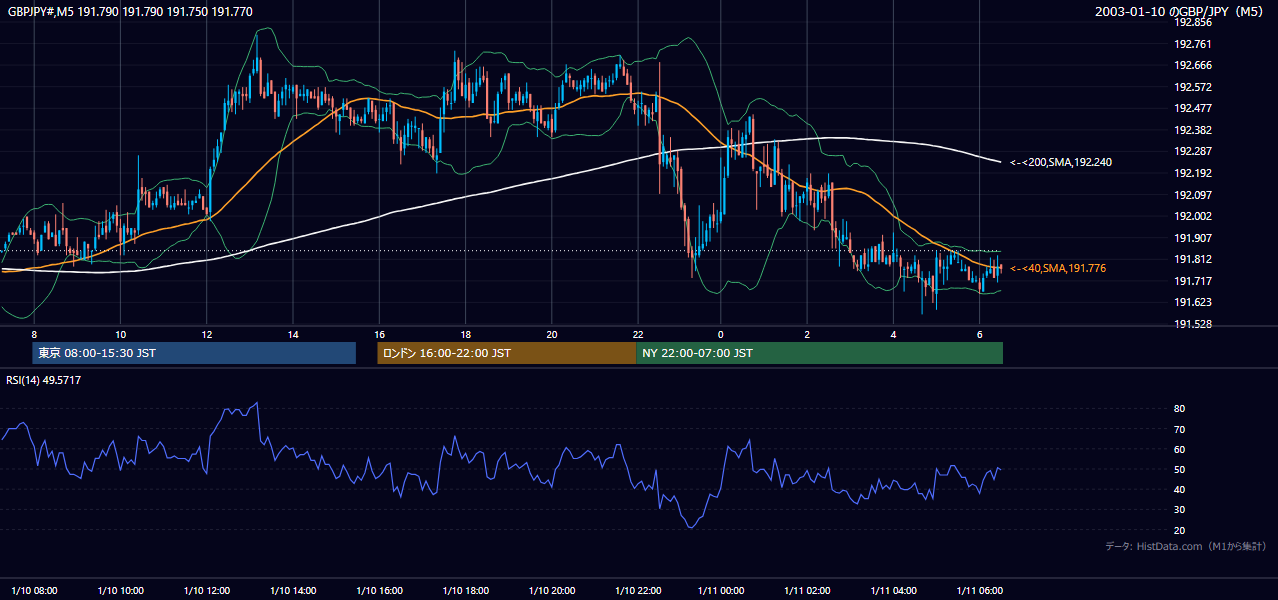The height and width of the screenshot is (600, 1278).
Task: Select the Tokyo 08:00-15:30 JST session bar
Action: (194, 353)
